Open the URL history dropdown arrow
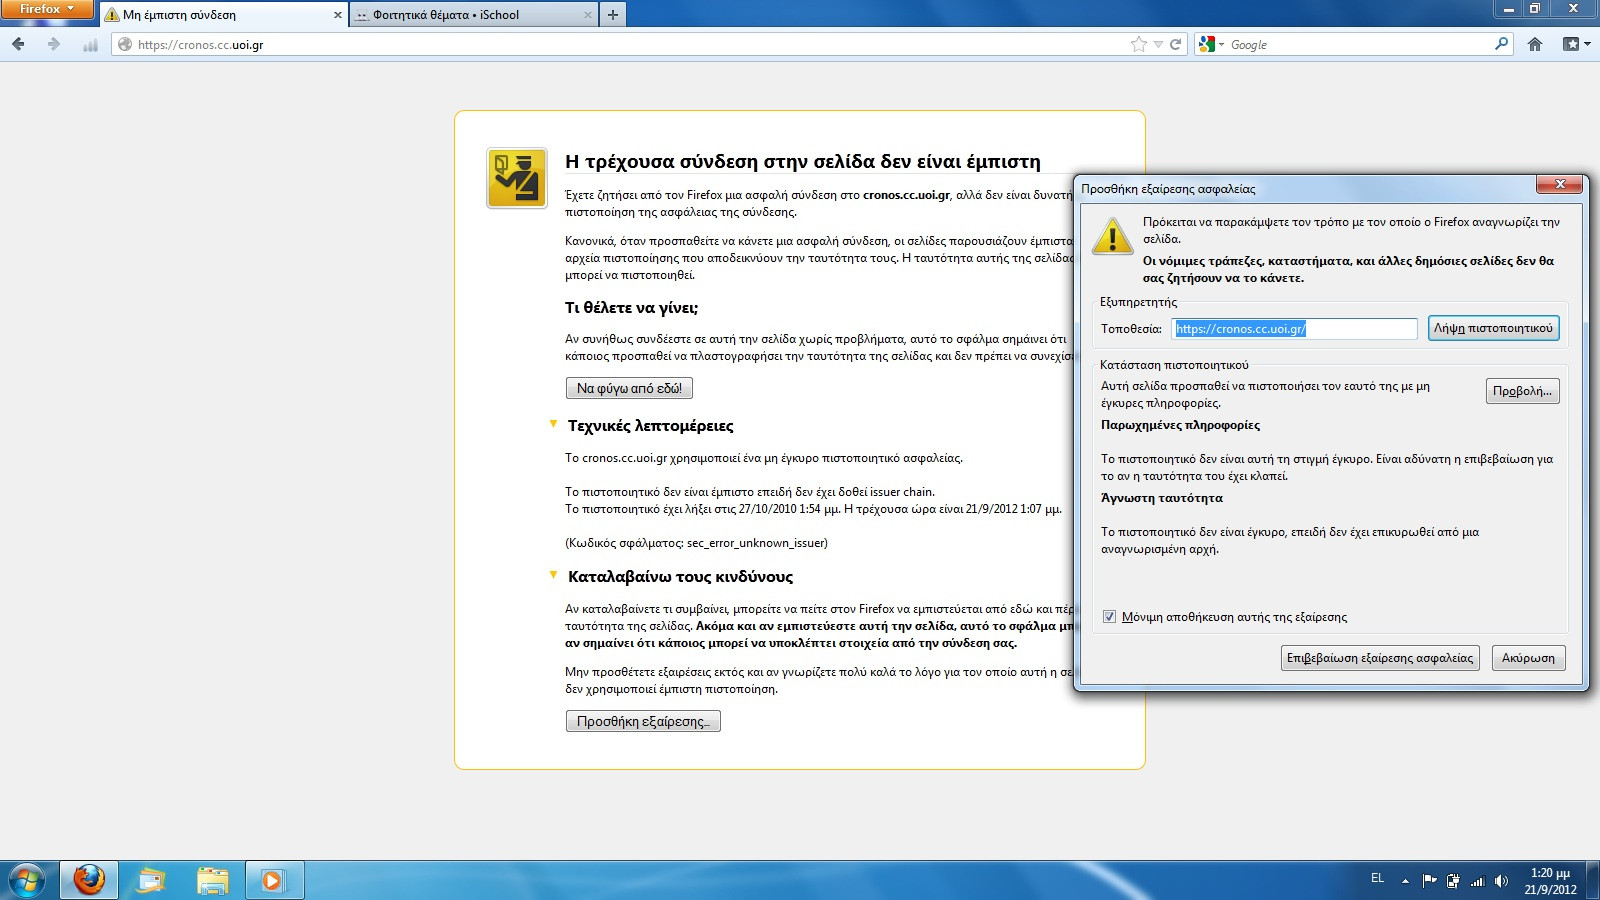Viewport: 1600px width, 900px height. (x=1158, y=44)
